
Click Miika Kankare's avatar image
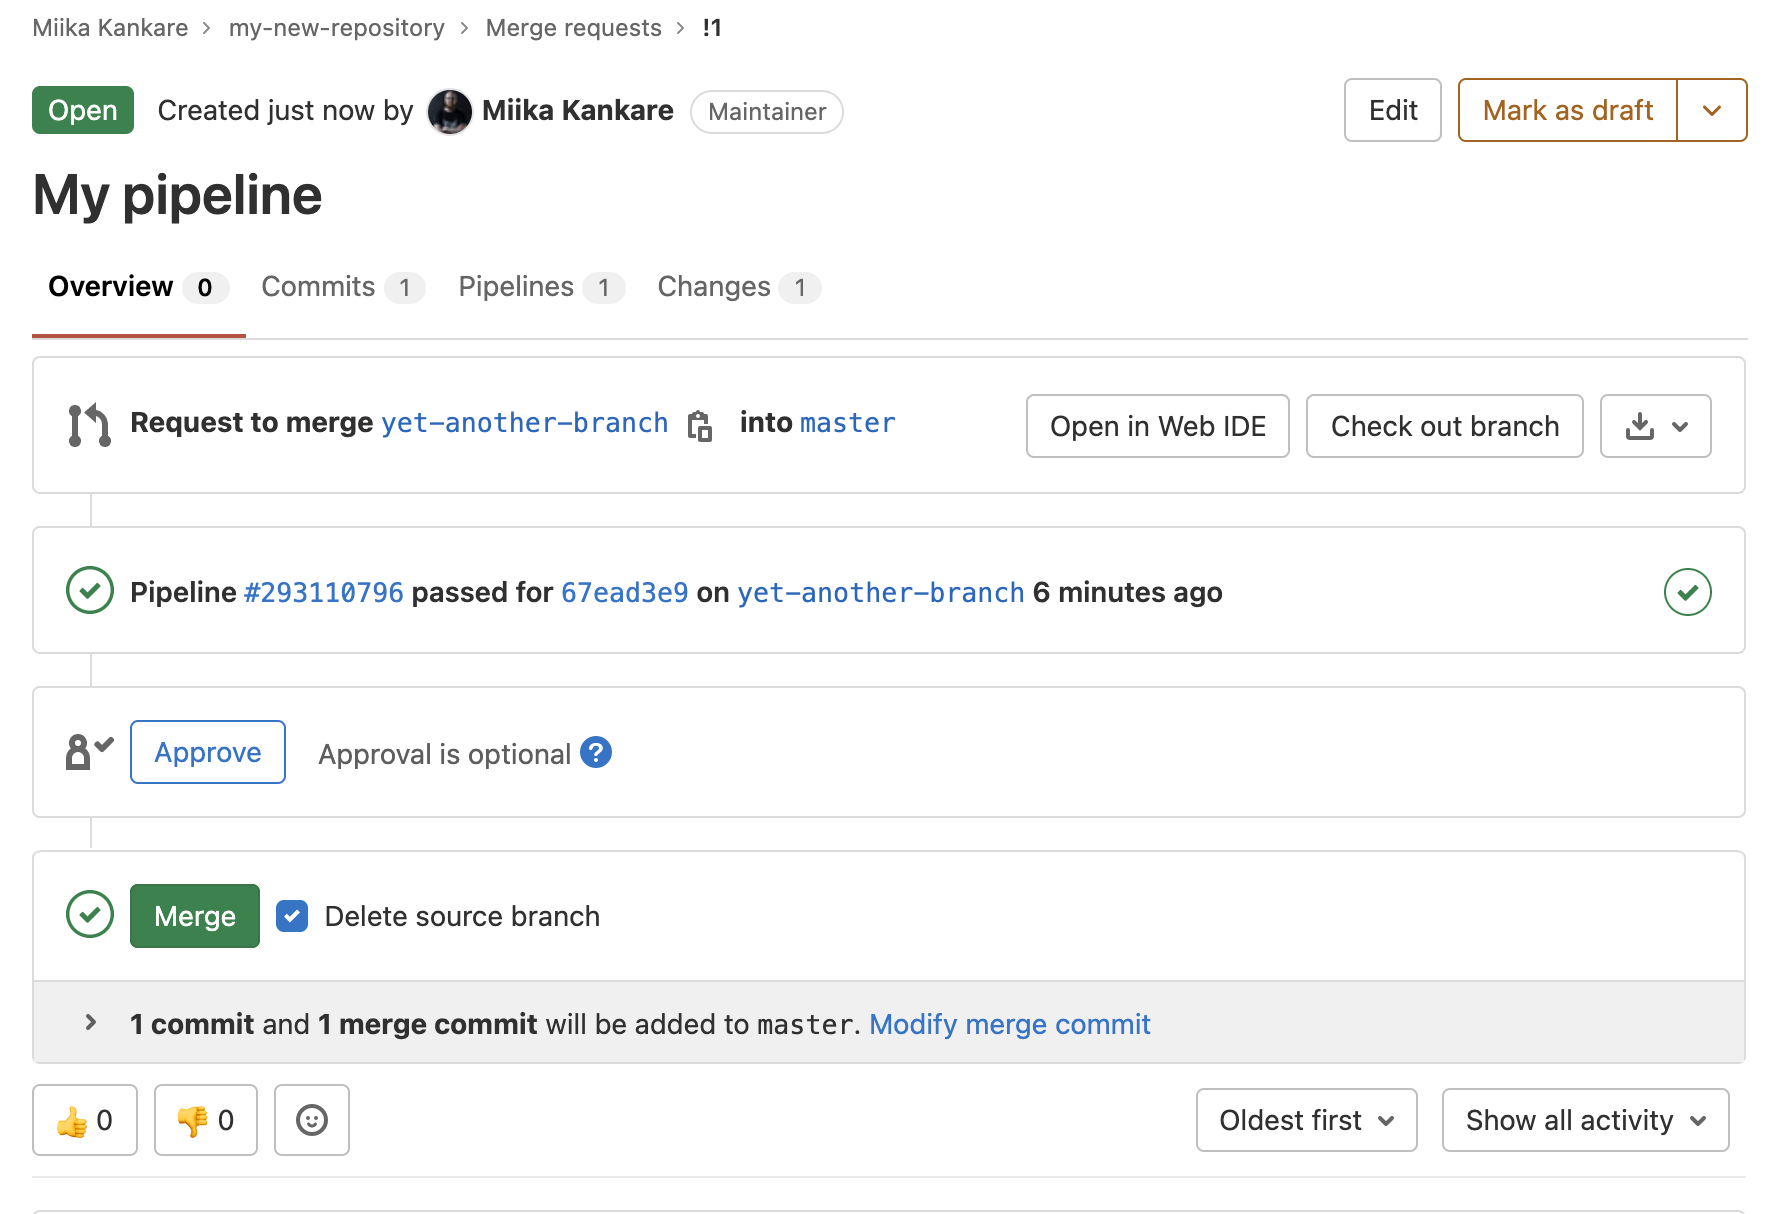coord(450,111)
